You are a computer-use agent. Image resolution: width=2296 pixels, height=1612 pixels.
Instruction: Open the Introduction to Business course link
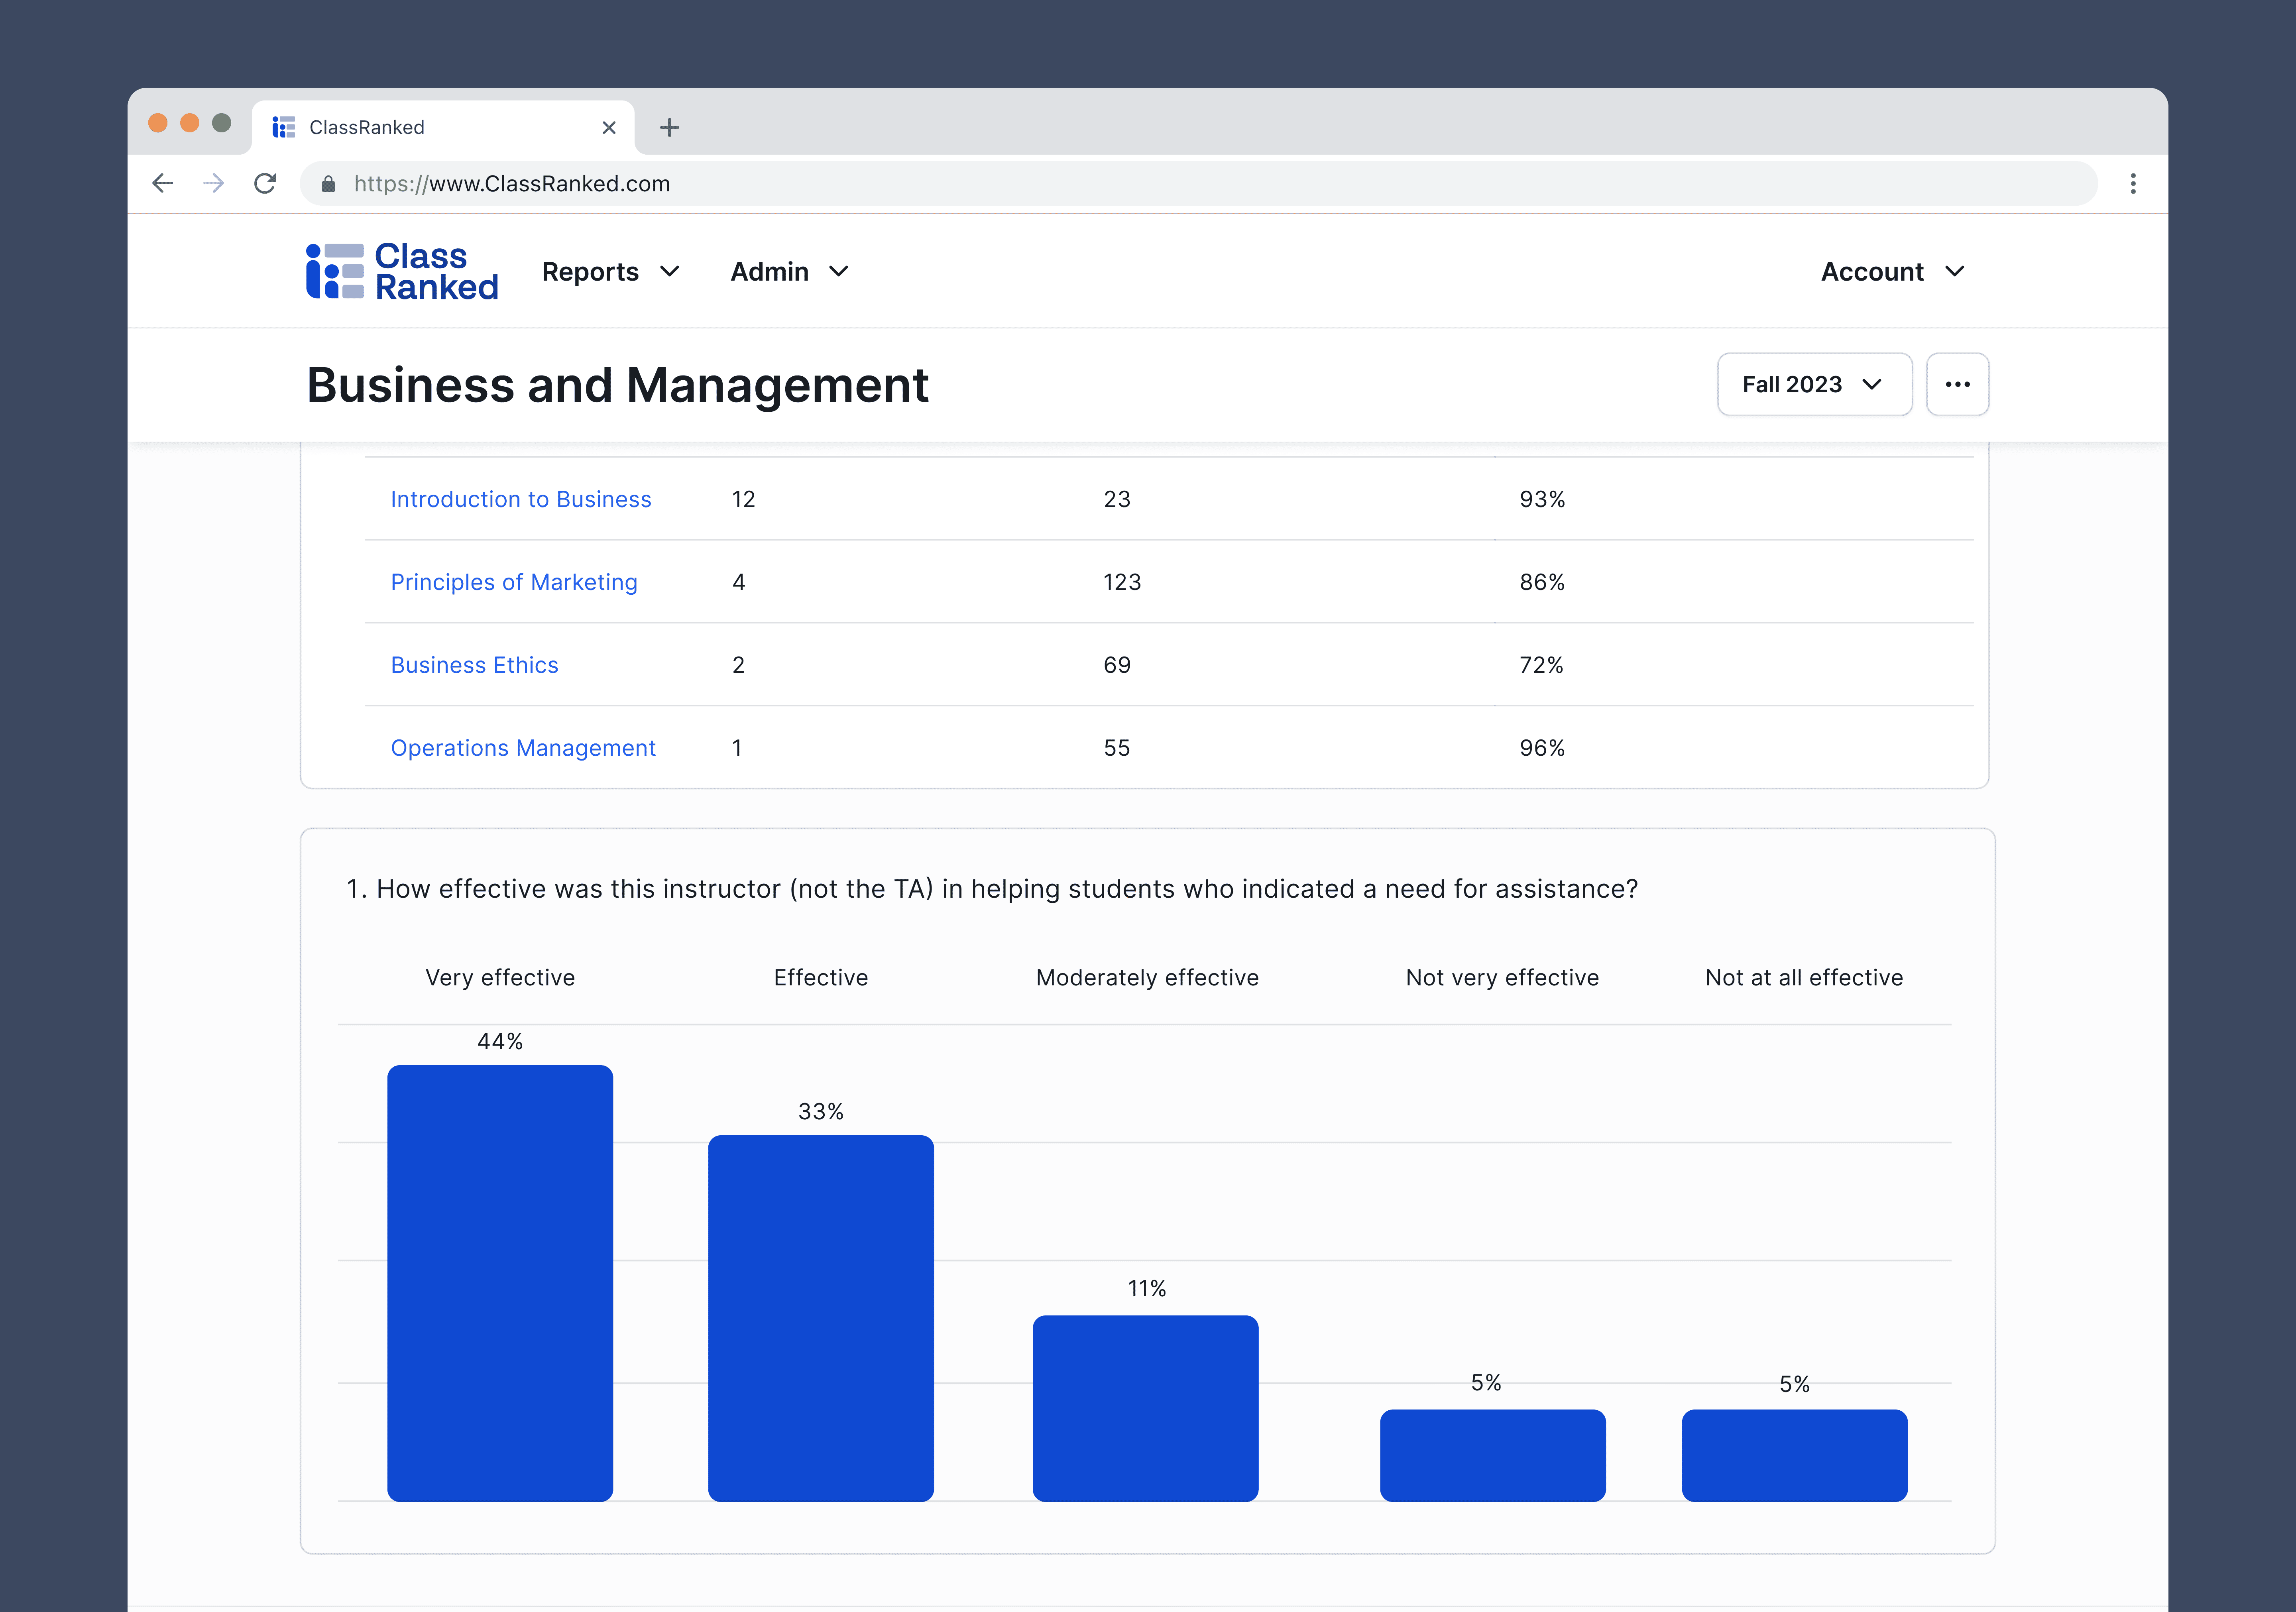(x=520, y=499)
